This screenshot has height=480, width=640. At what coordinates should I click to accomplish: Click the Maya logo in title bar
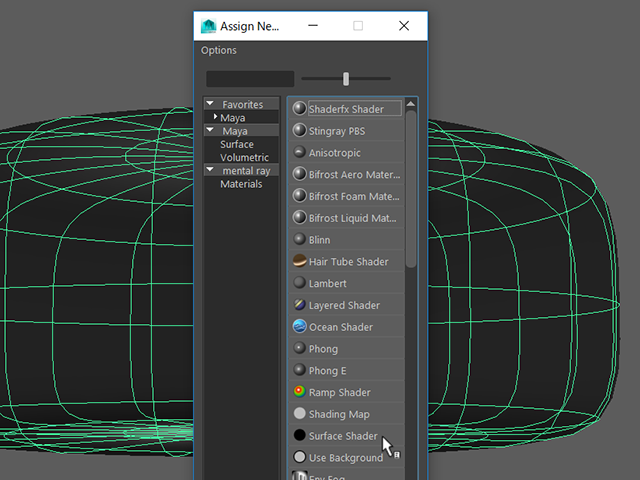pyautogui.click(x=208, y=26)
